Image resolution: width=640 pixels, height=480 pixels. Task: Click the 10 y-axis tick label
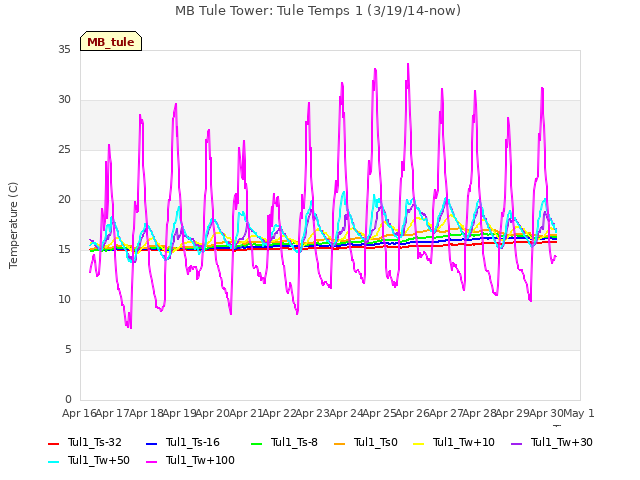pyautogui.click(x=64, y=300)
